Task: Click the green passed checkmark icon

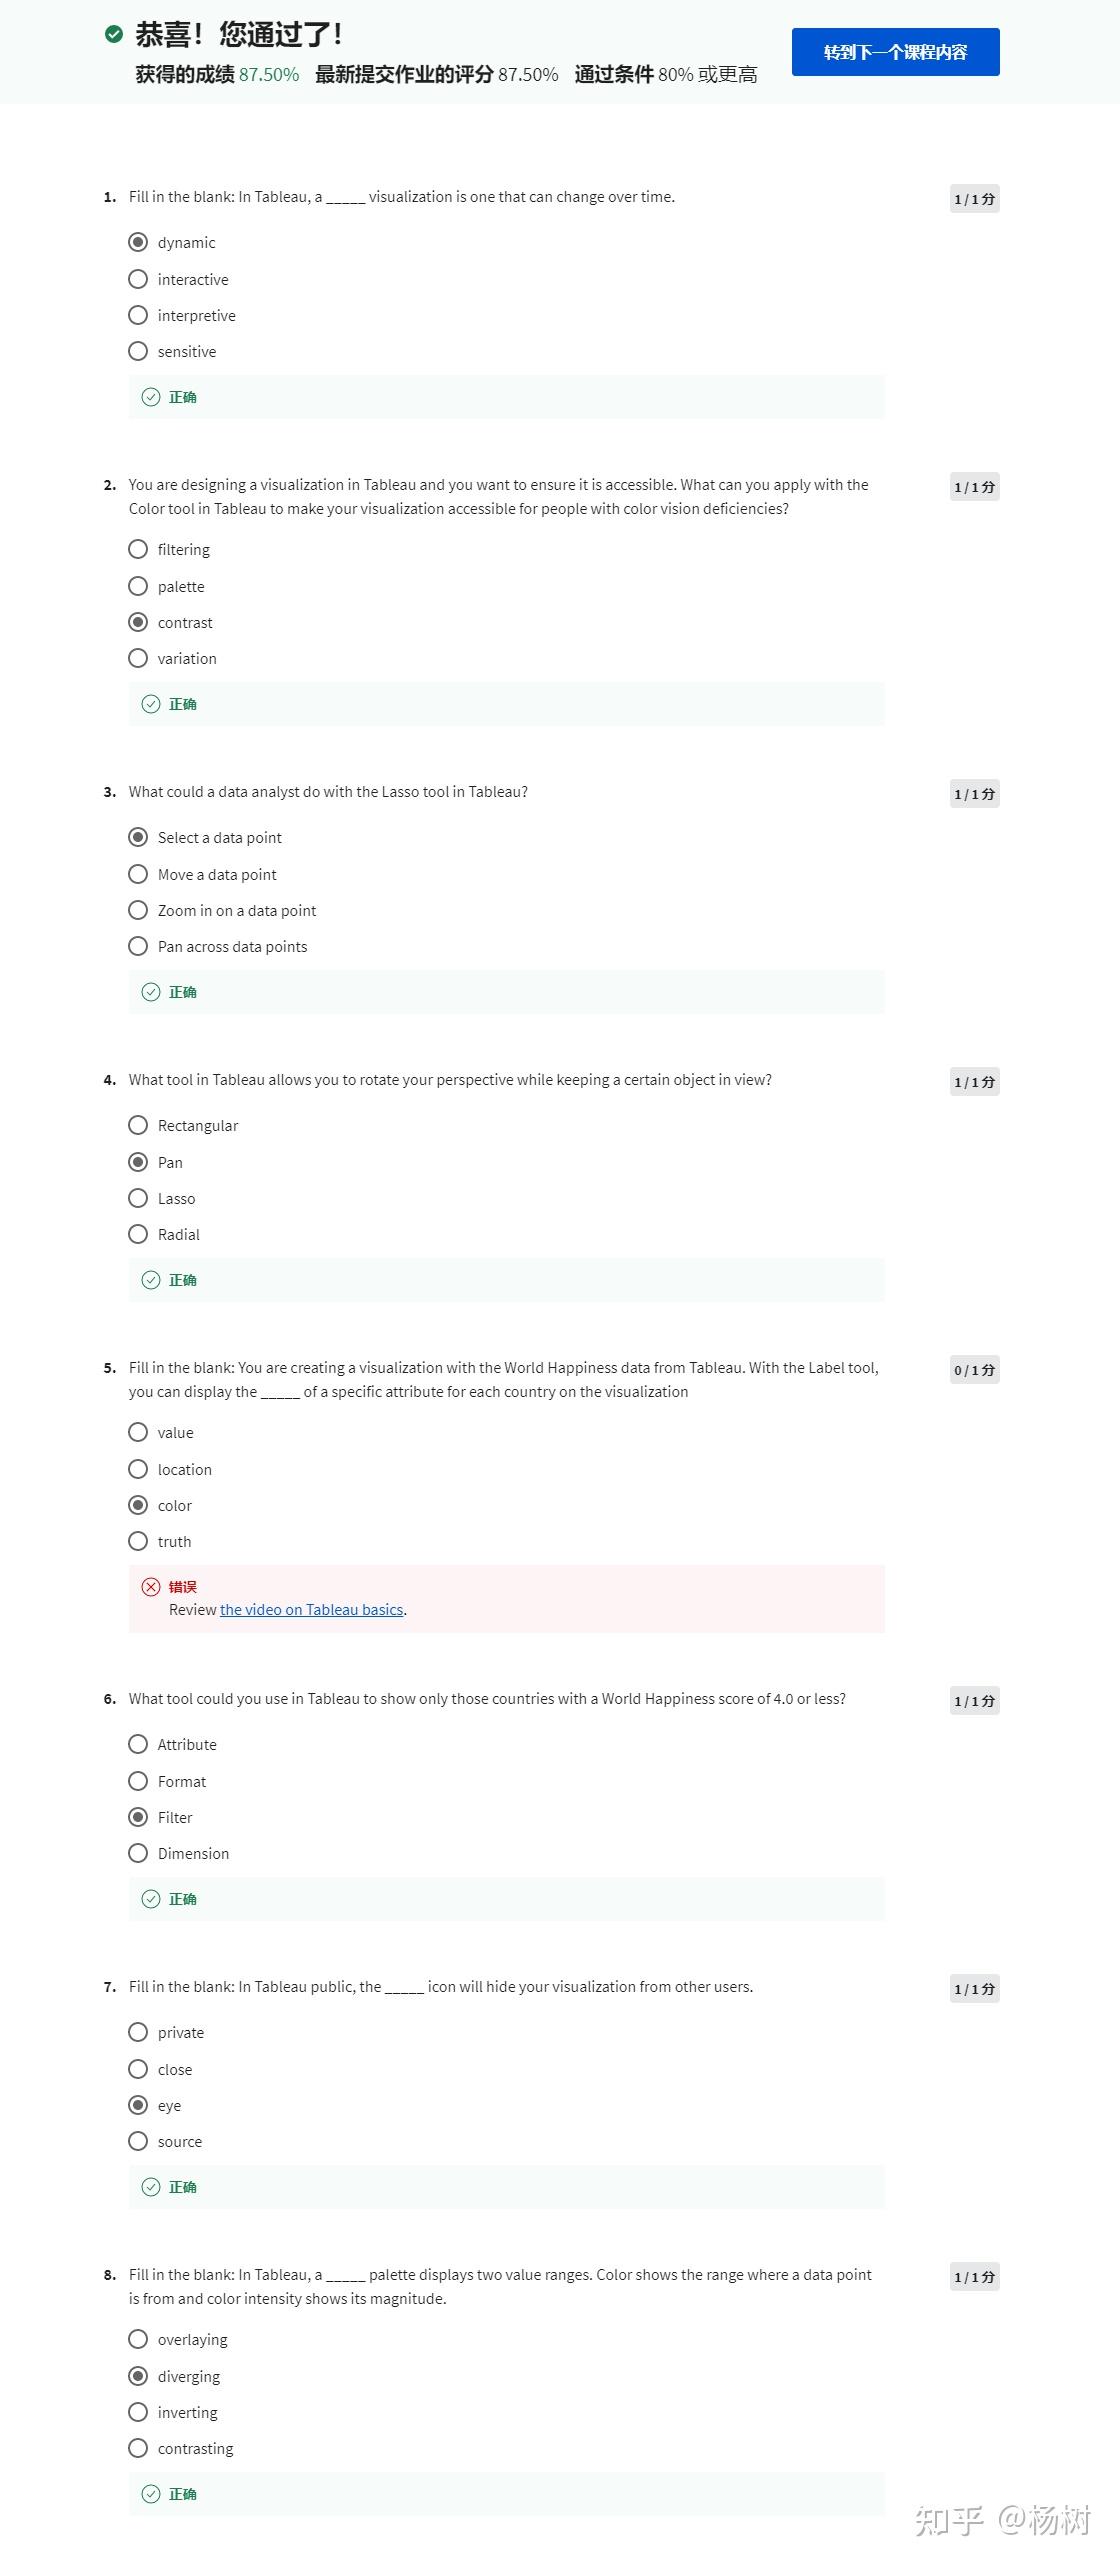Action: click(114, 35)
